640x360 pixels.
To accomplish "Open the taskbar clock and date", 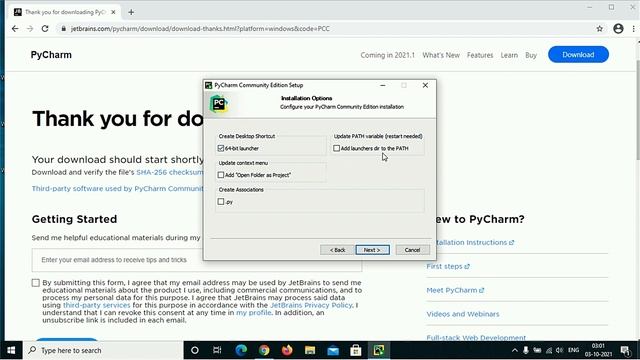I will [598, 350].
